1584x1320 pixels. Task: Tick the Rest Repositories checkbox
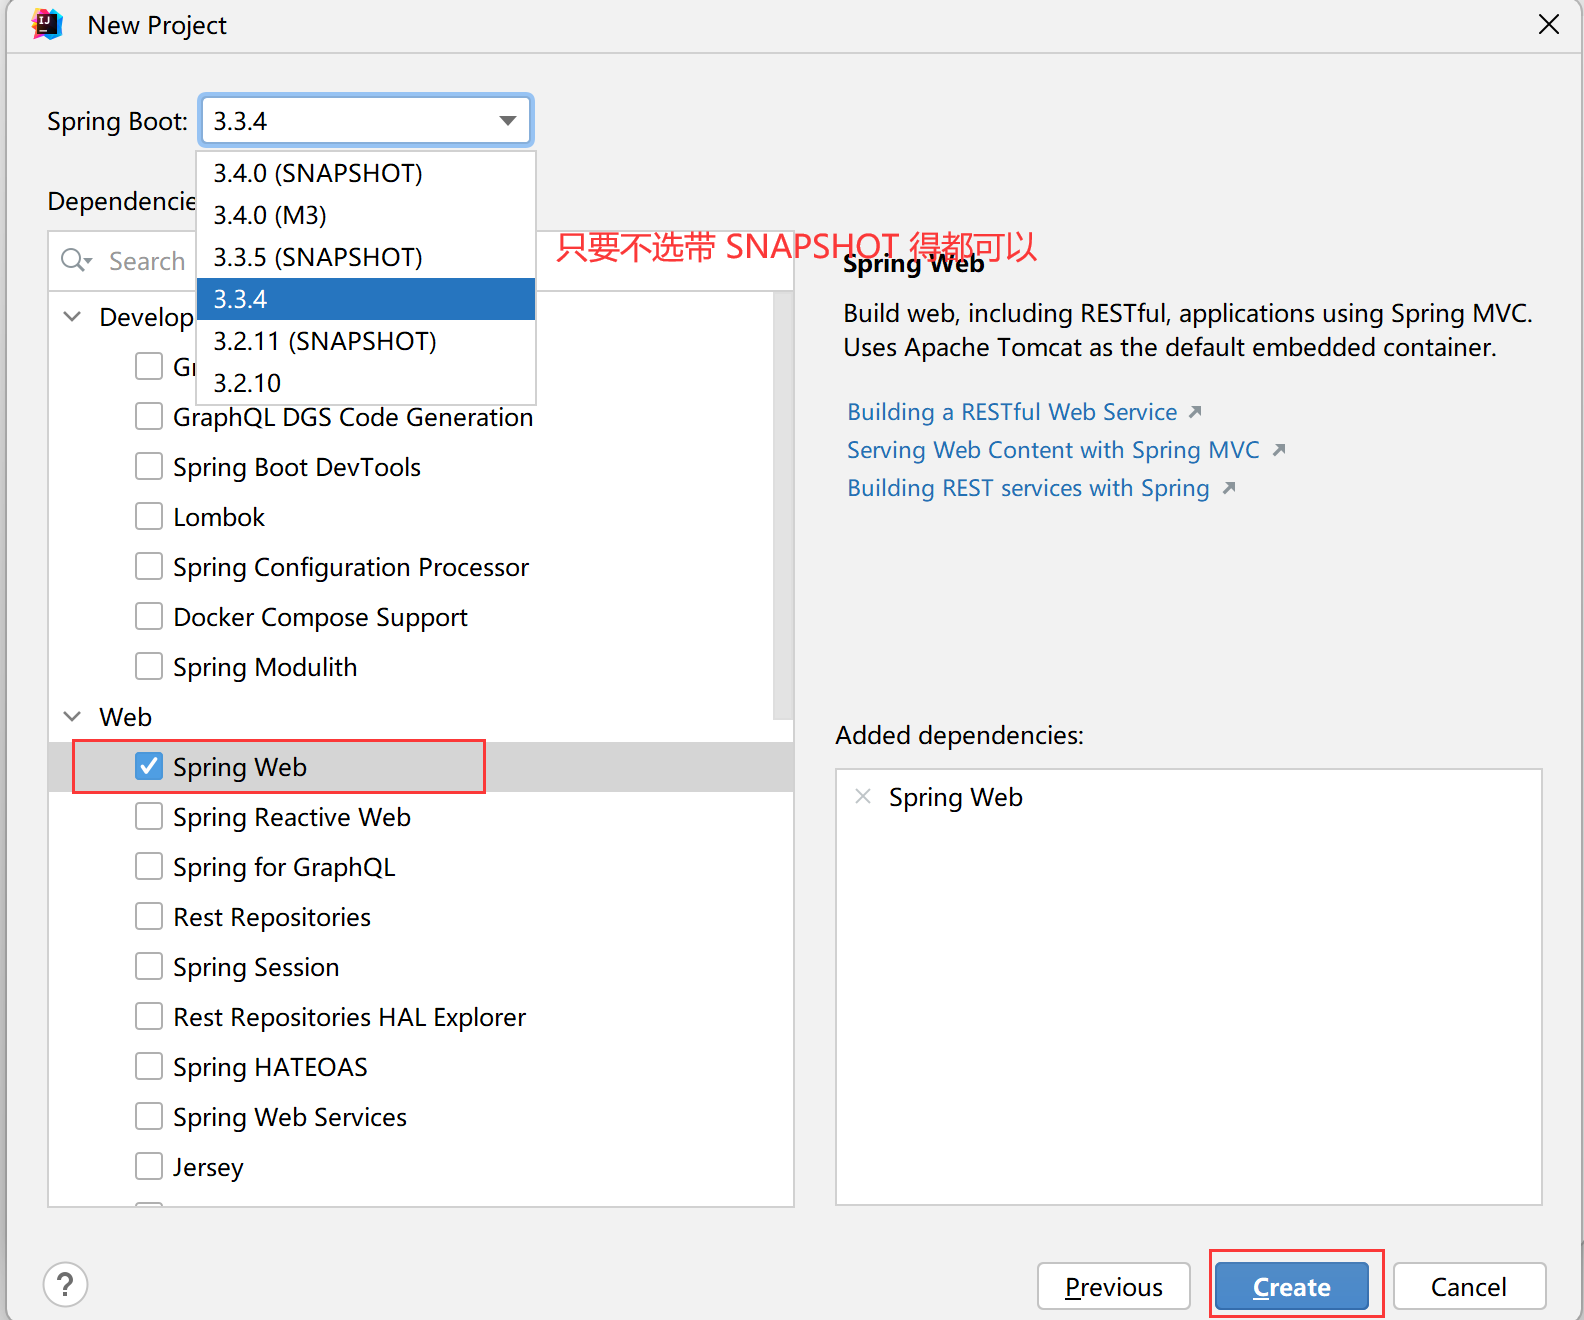pyautogui.click(x=149, y=916)
